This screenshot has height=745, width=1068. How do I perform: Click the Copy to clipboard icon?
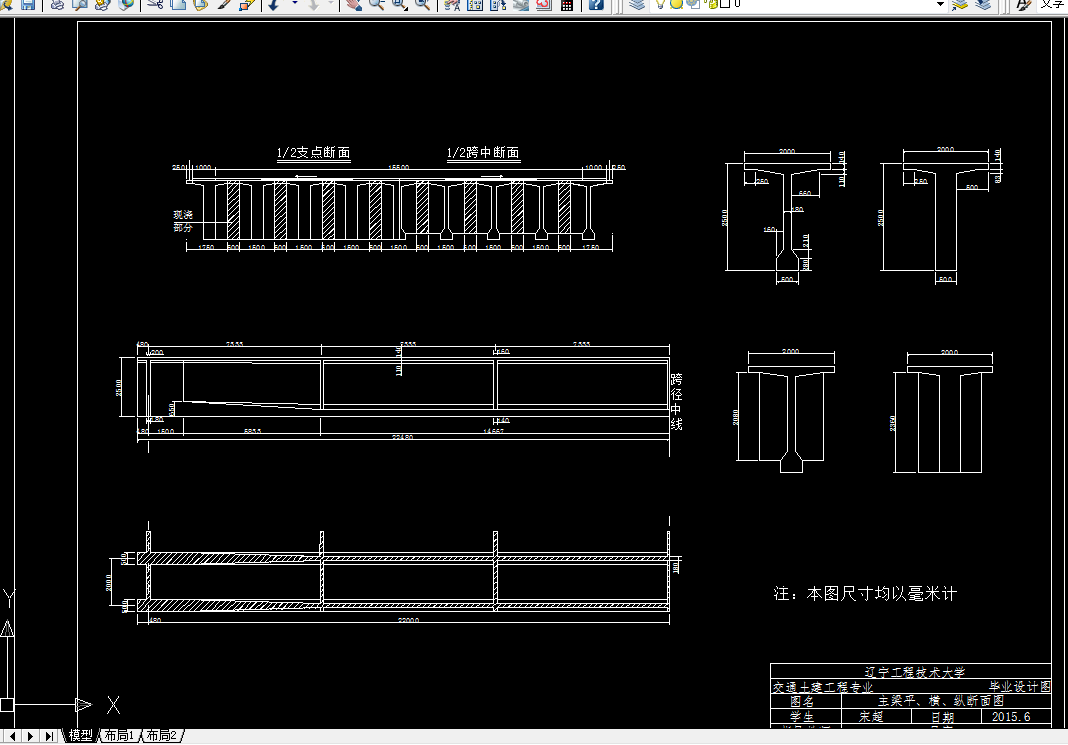(x=178, y=5)
